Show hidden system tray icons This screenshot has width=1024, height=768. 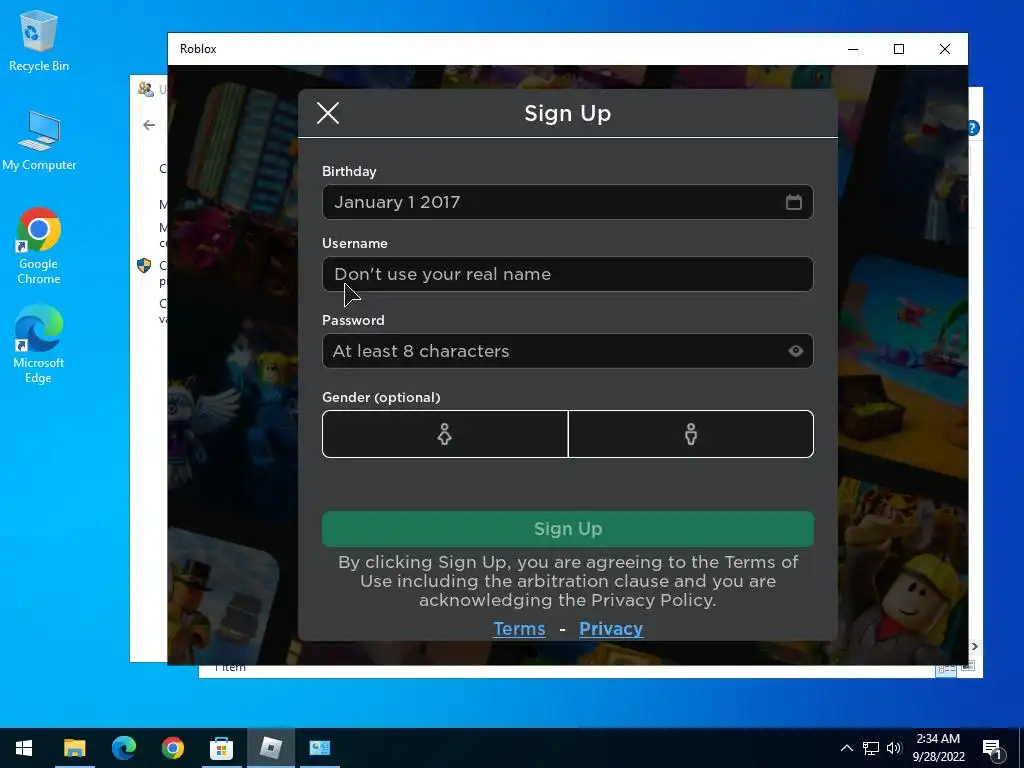point(846,748)
